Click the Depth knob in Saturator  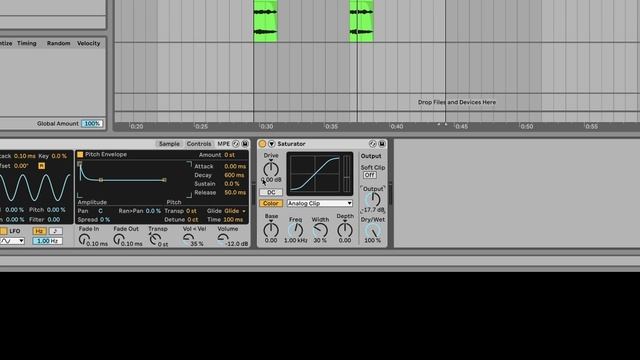click(345, 230)
